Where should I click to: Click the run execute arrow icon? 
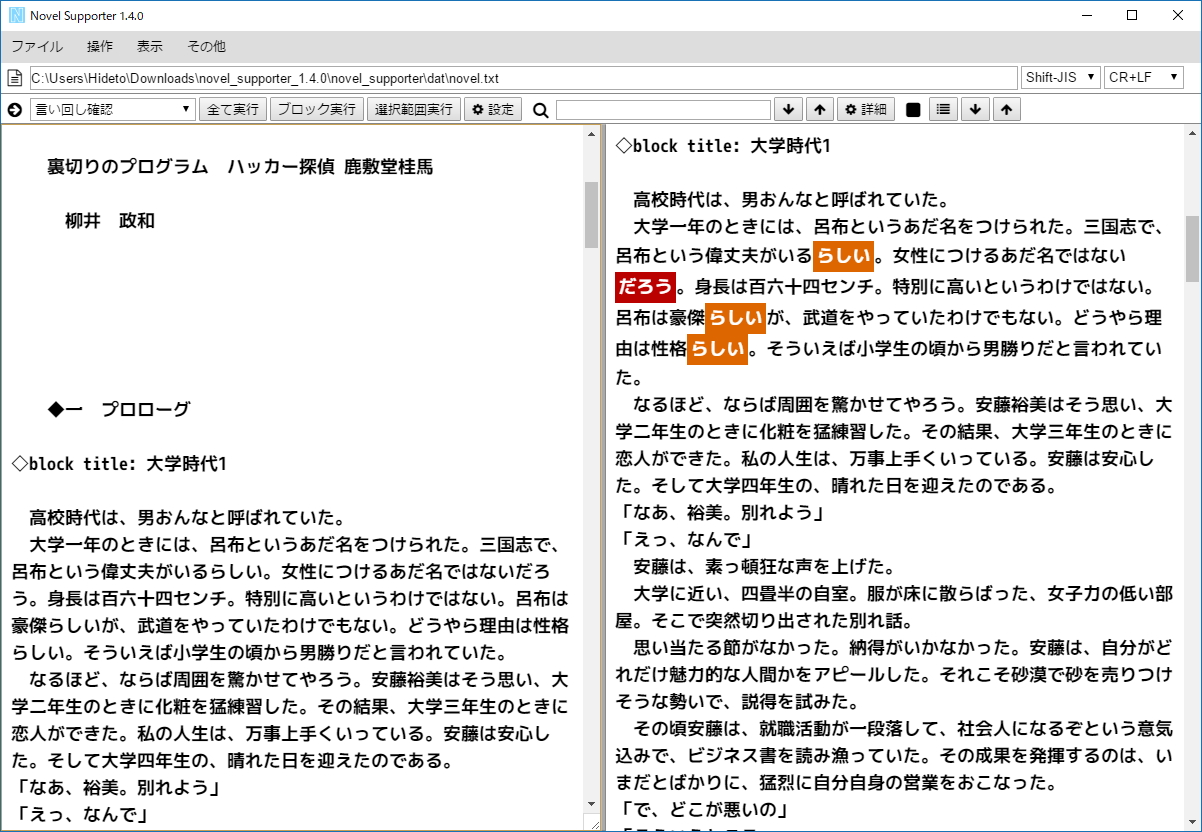(13, 109)
